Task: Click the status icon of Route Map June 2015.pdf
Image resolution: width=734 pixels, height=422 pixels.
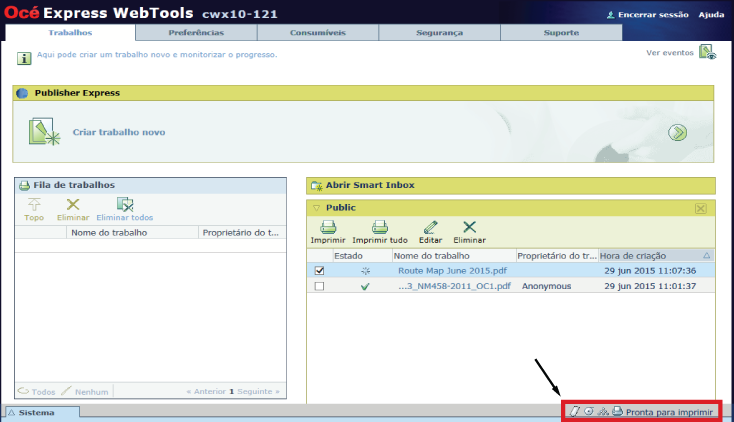Action: pyautogui.click(x=366, y=271)
